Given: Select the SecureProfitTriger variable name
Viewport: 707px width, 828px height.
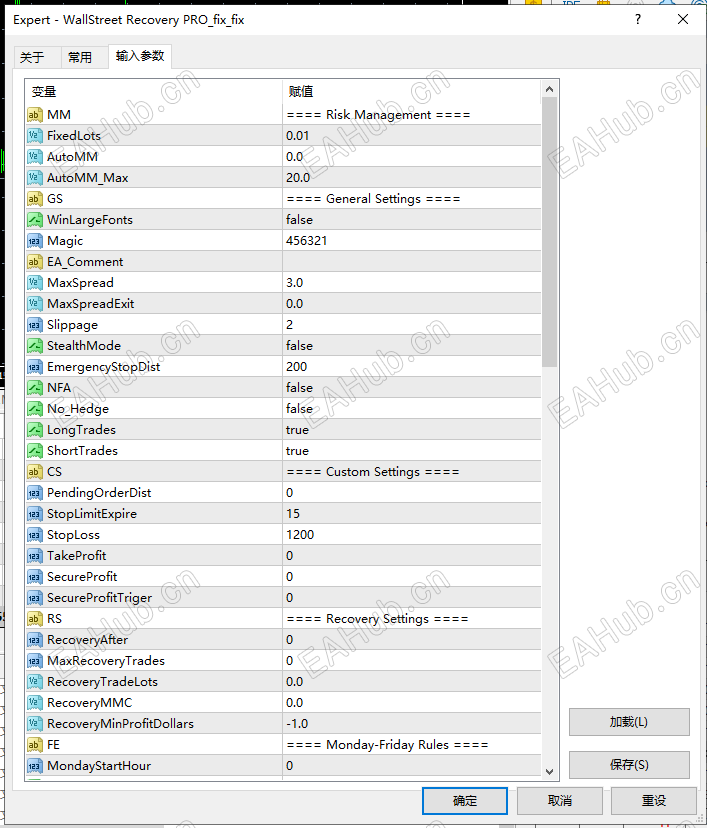Looking at the screenshot, I should [x=99, y=598].
